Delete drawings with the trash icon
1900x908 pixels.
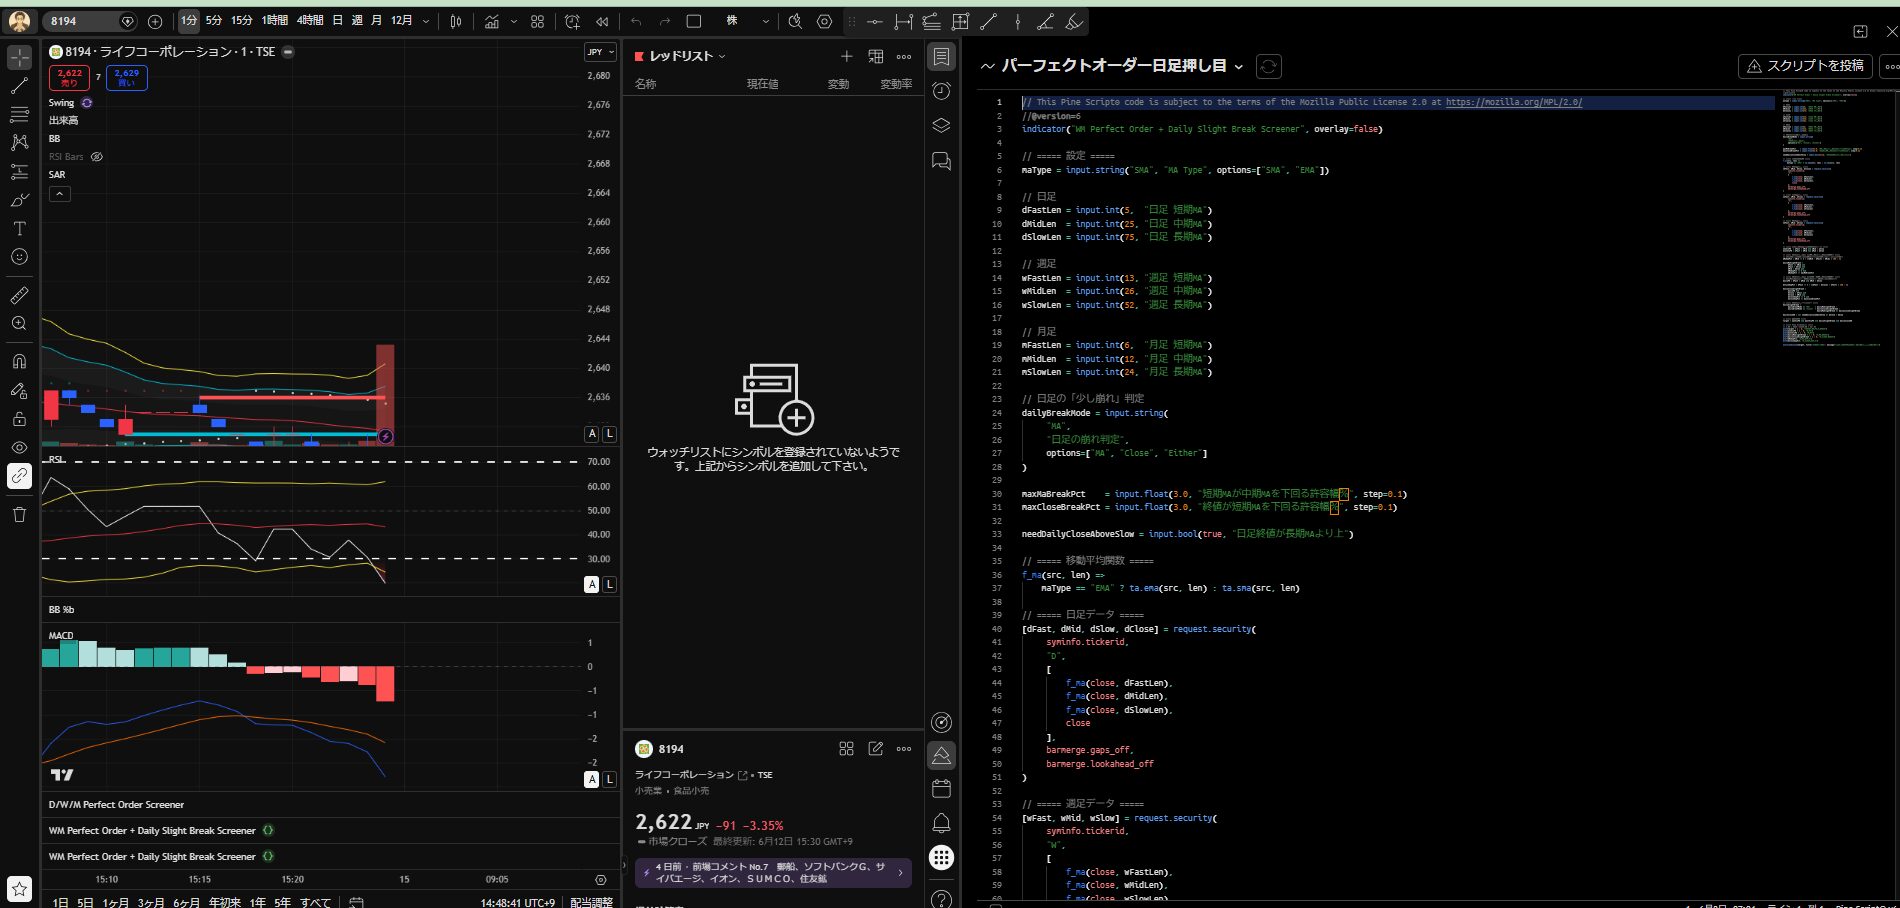(x=19, y=514)
